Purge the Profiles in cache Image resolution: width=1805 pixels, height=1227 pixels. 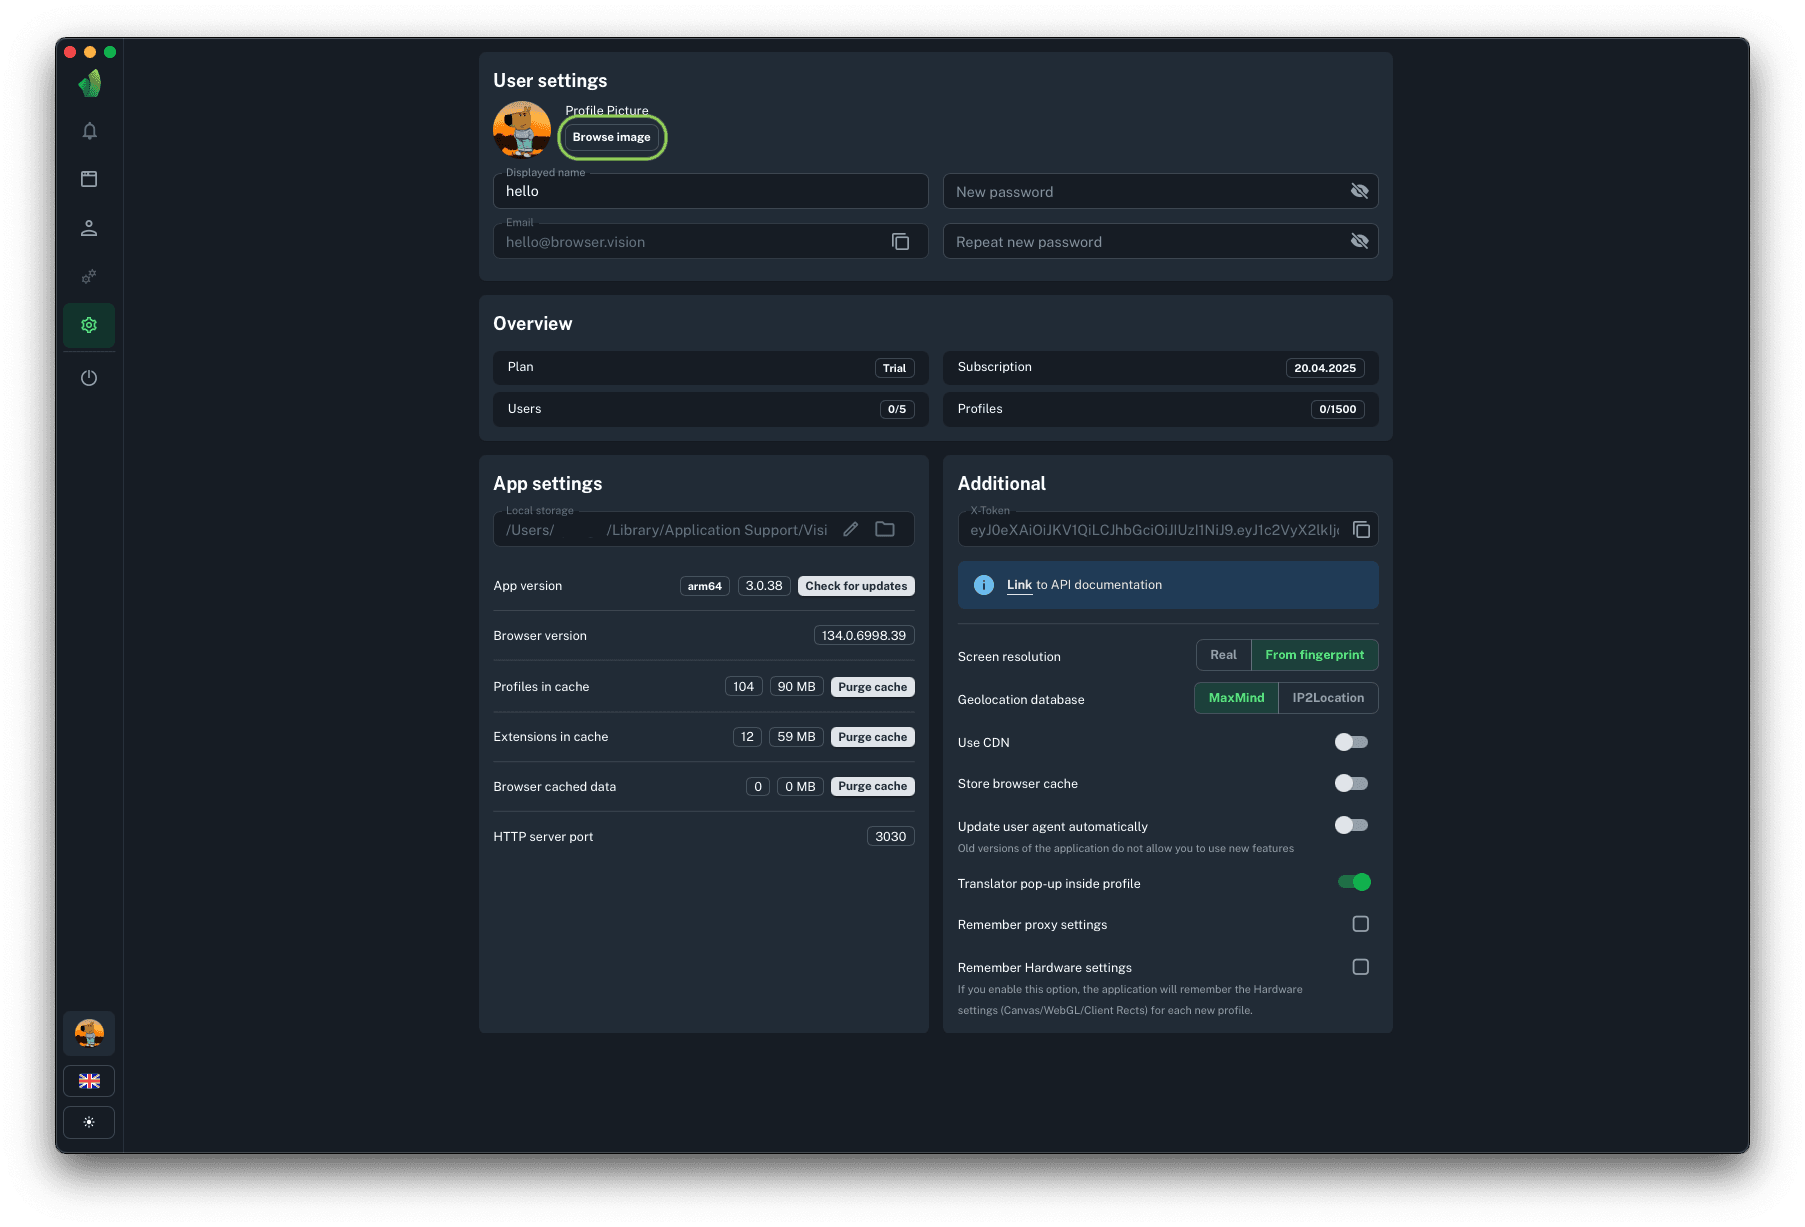(872, 686)
